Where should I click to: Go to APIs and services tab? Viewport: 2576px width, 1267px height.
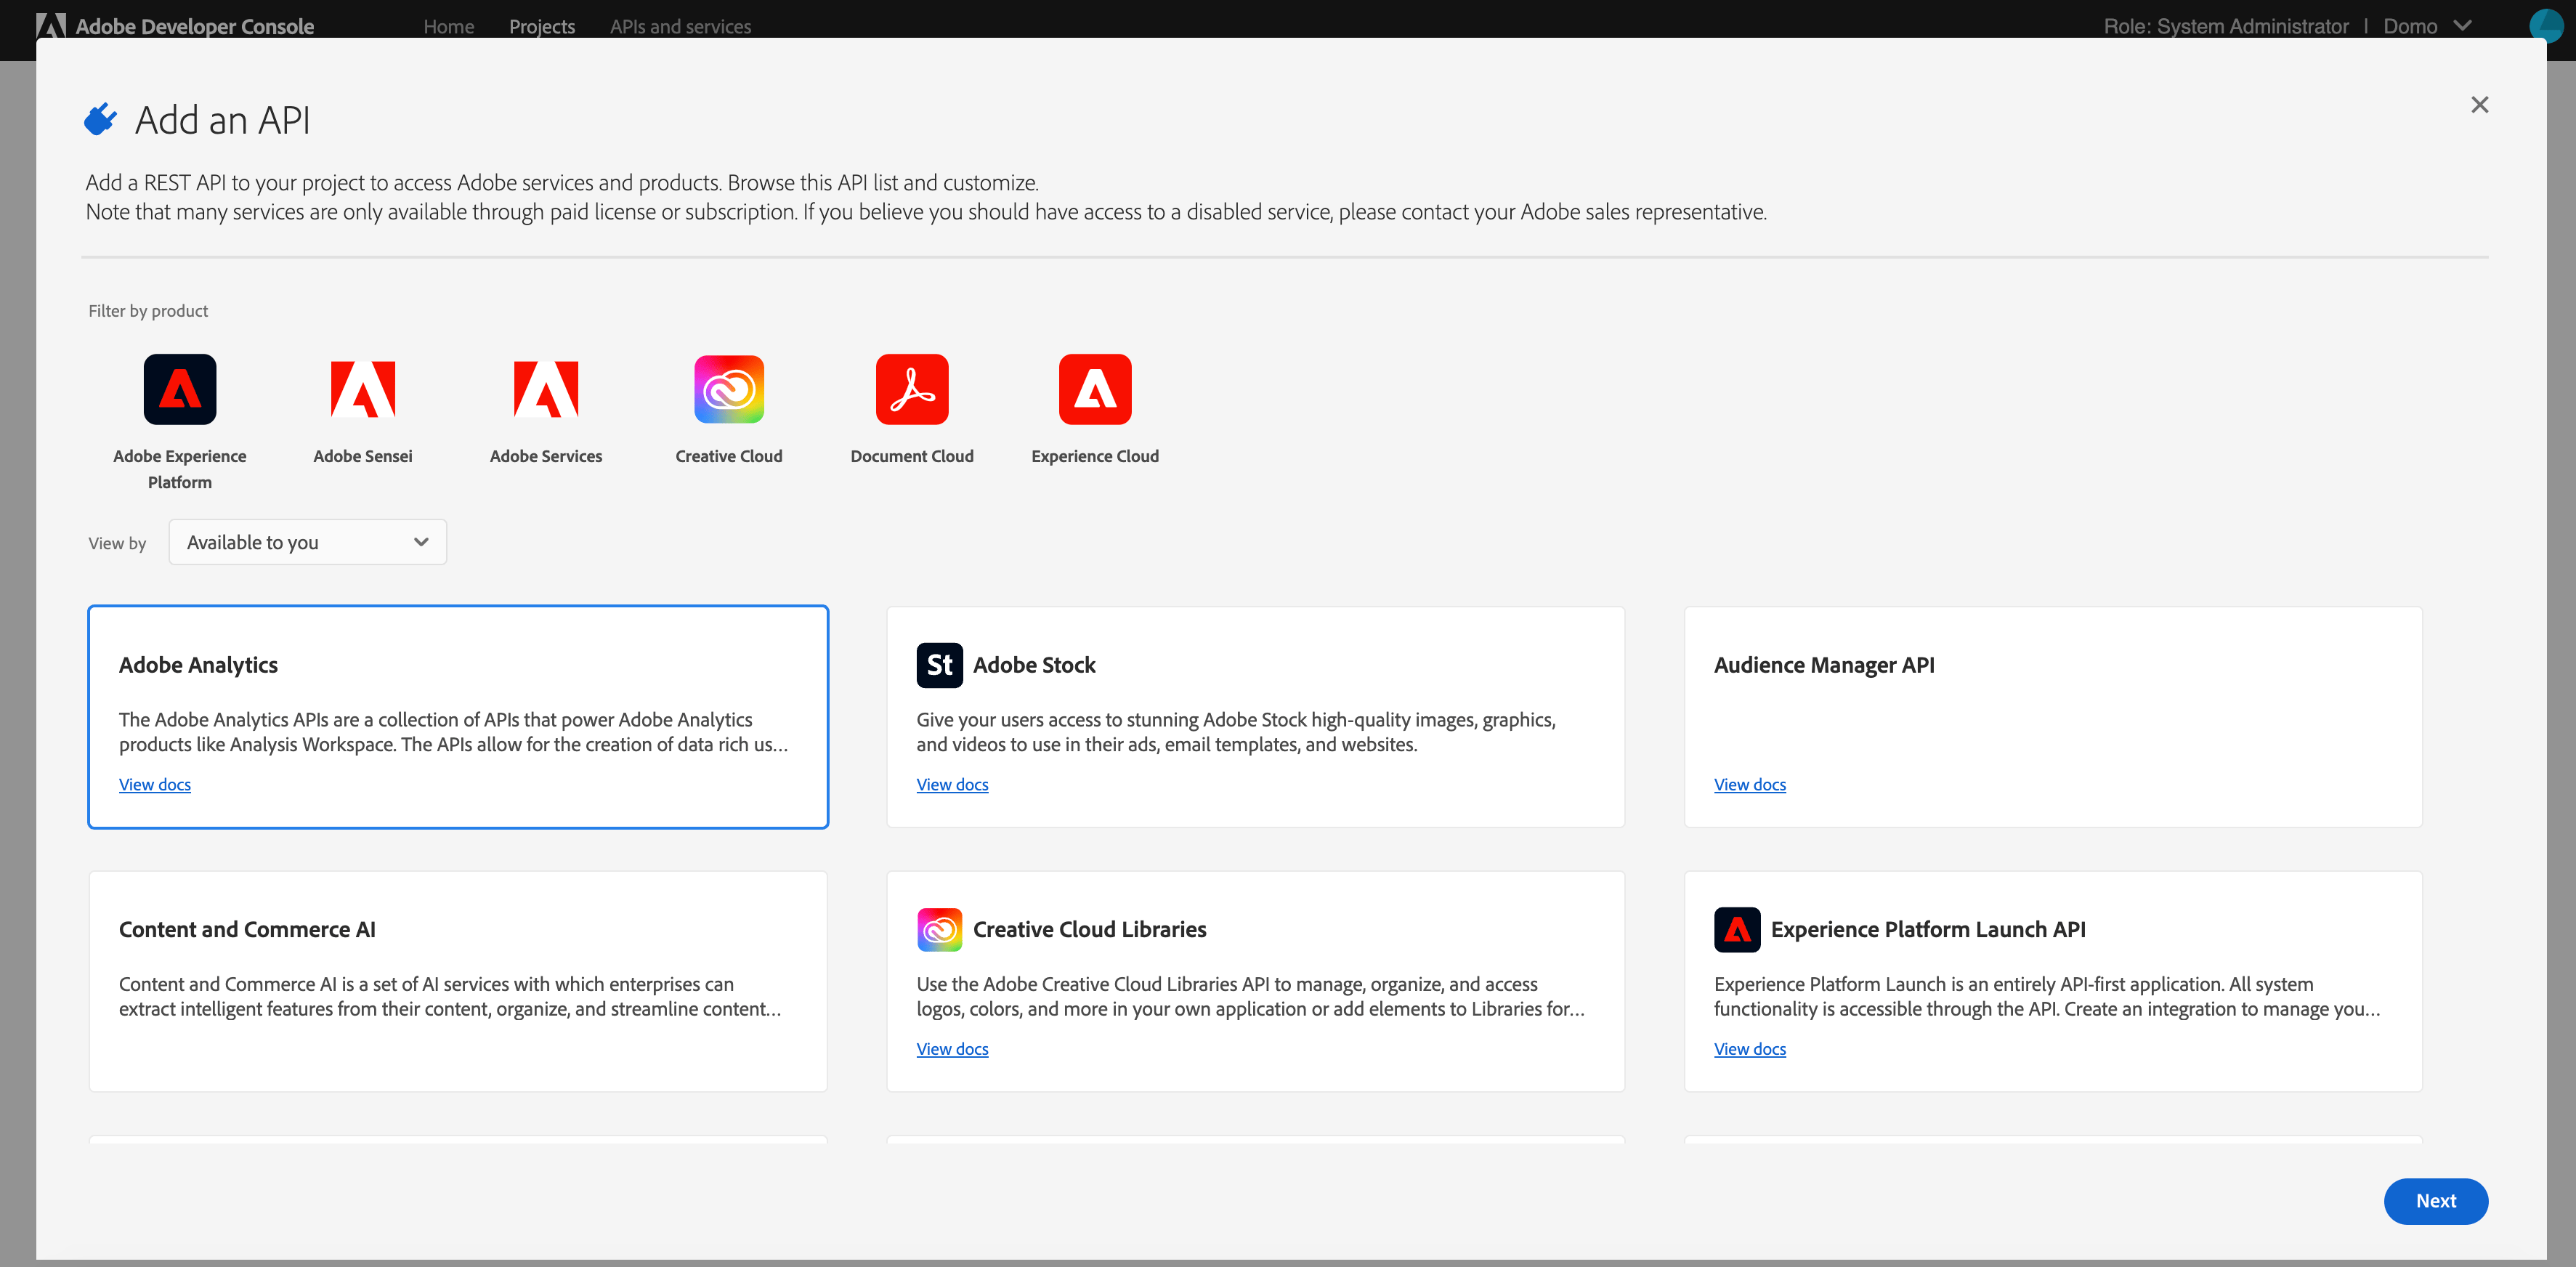tap(680, 26)
